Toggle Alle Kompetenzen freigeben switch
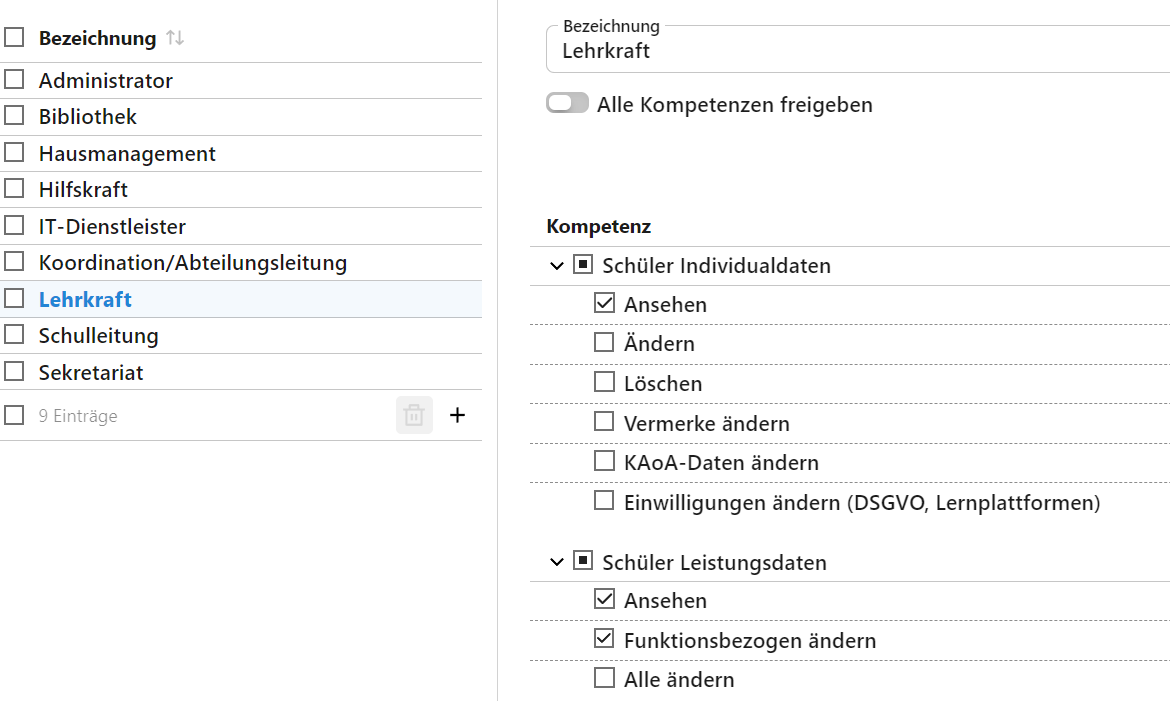 click(567, 103)
